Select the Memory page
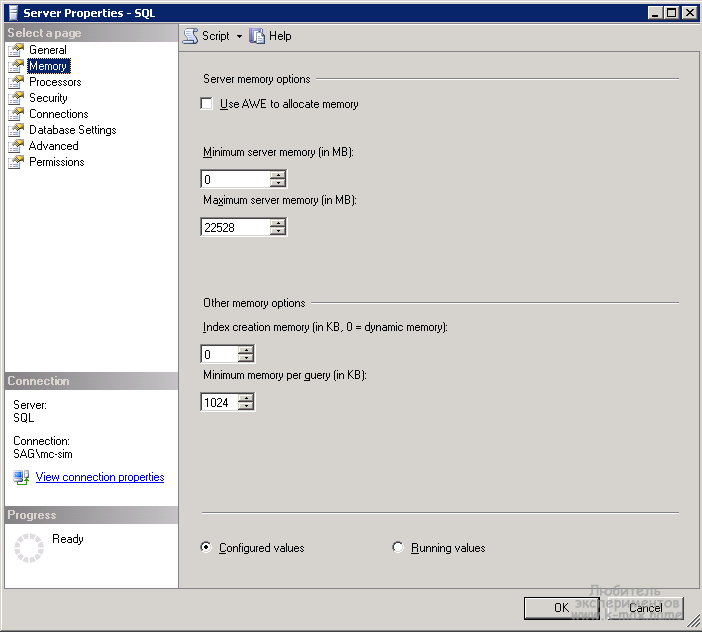 tap(48, 66)
